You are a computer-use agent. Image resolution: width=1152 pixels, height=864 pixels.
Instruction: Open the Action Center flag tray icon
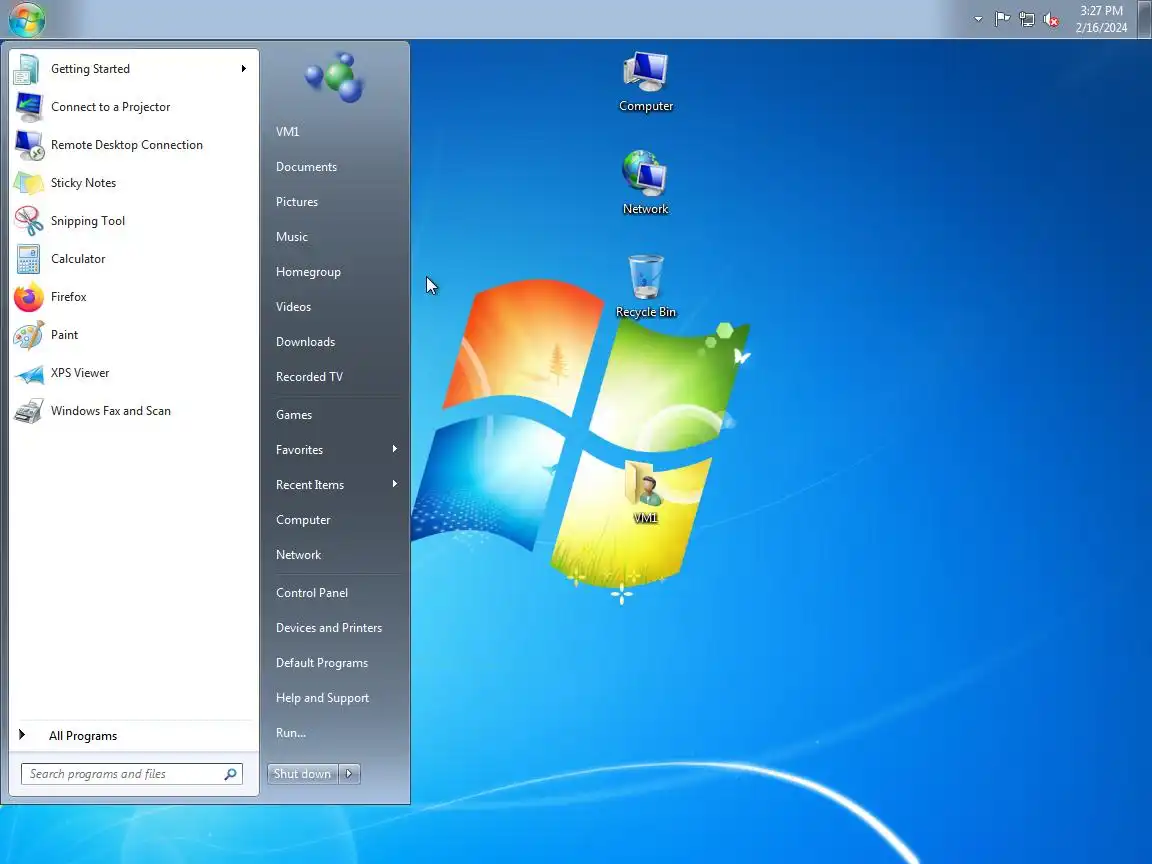point(1002,19)
